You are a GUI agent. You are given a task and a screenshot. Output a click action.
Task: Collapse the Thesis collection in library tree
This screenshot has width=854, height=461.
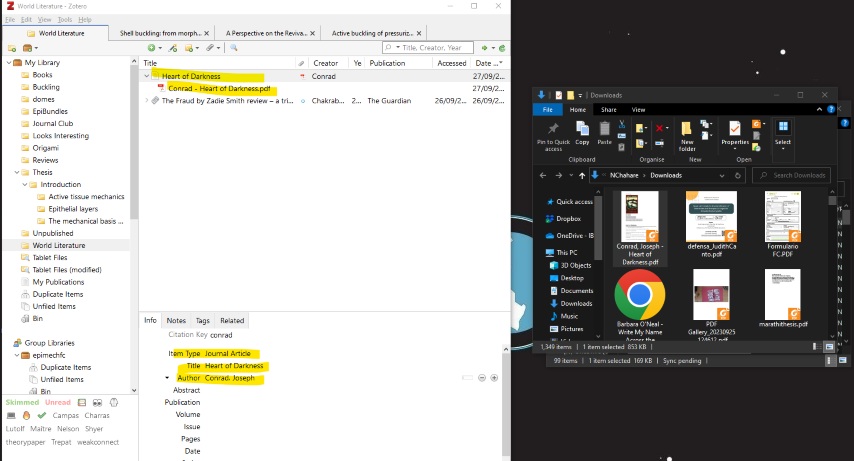pos(18,172)
